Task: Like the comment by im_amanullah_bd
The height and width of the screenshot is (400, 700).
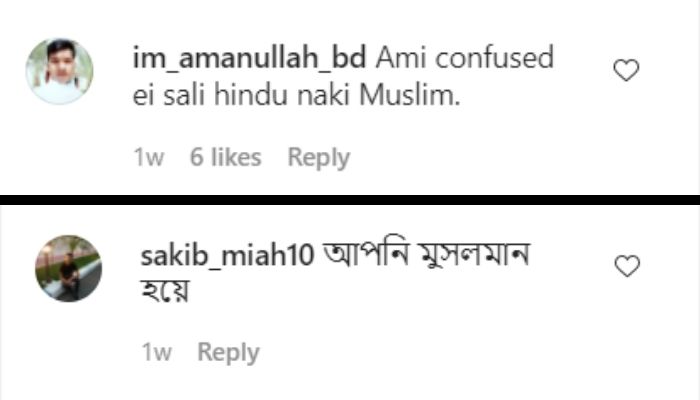Action: pos(626,71)
